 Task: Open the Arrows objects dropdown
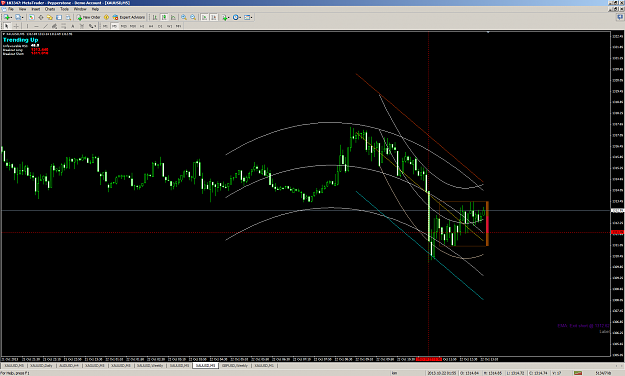(x=92, y=26)
